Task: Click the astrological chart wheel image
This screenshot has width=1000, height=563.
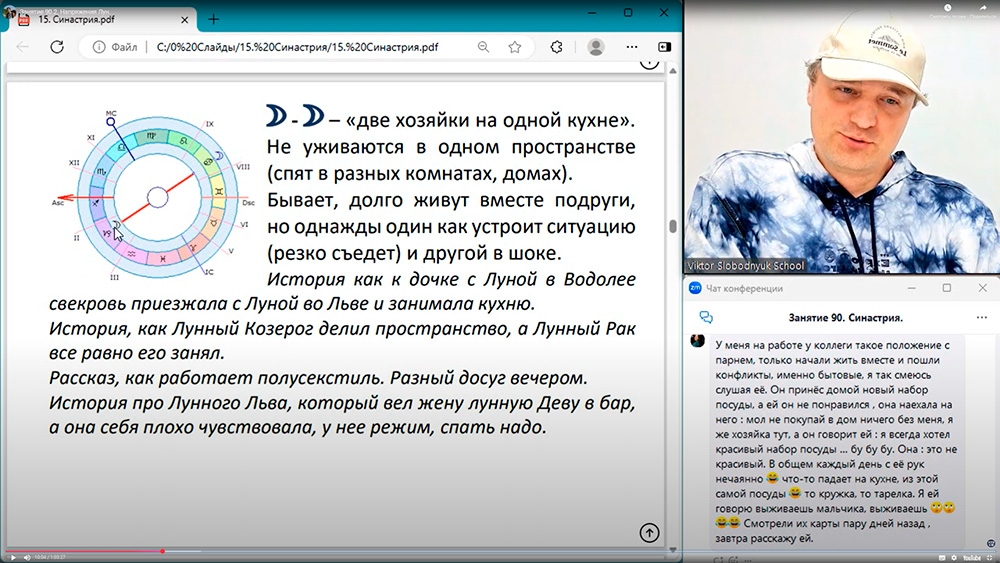Action: pyautogui.click(x=156, y=196)
